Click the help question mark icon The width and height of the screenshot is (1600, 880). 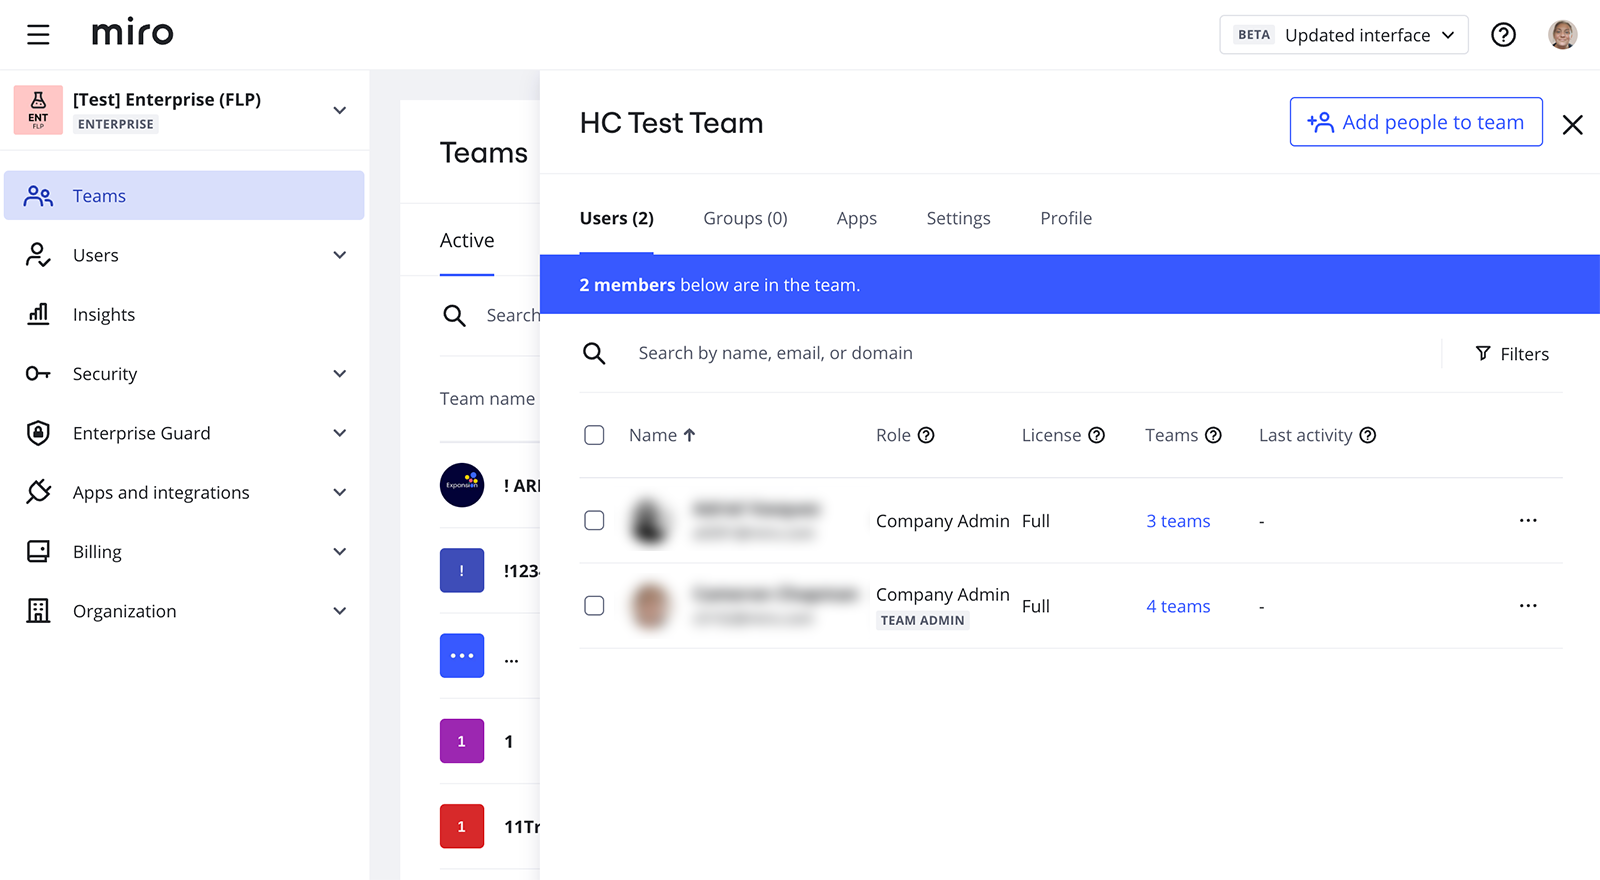(x=1503, y=35)
